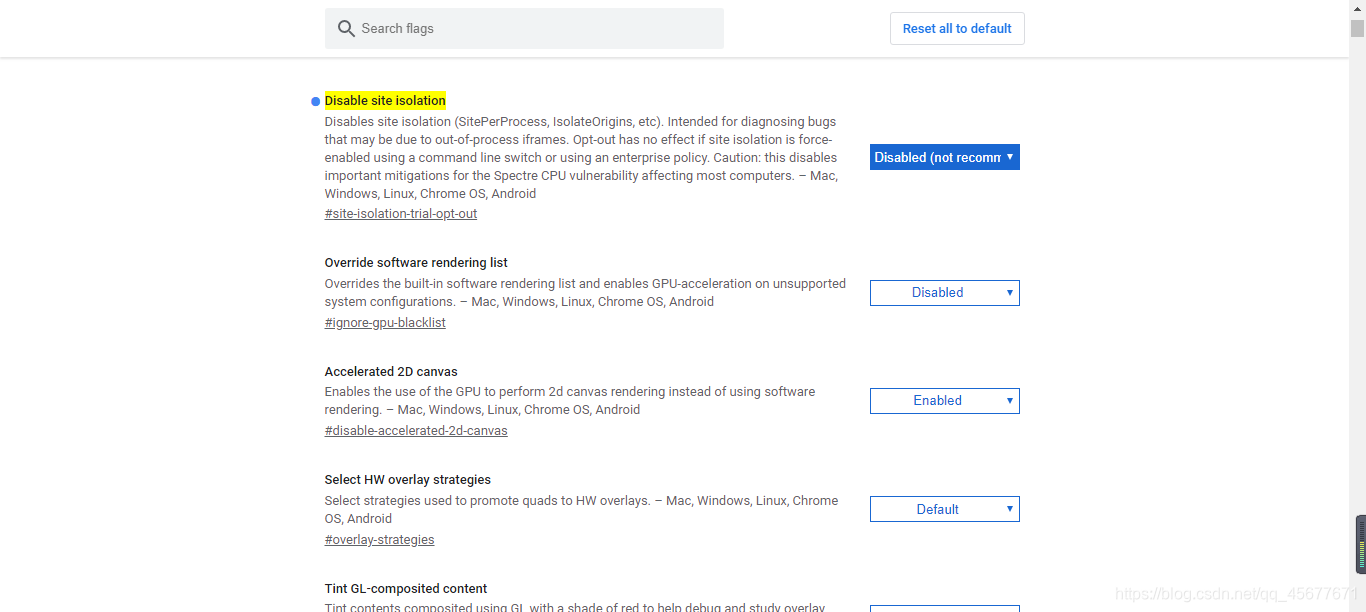The width and height of the screenshot is (1366, 612).
Task: Click the scrollbar up arrow
Action: click(x=1357, y=8)
